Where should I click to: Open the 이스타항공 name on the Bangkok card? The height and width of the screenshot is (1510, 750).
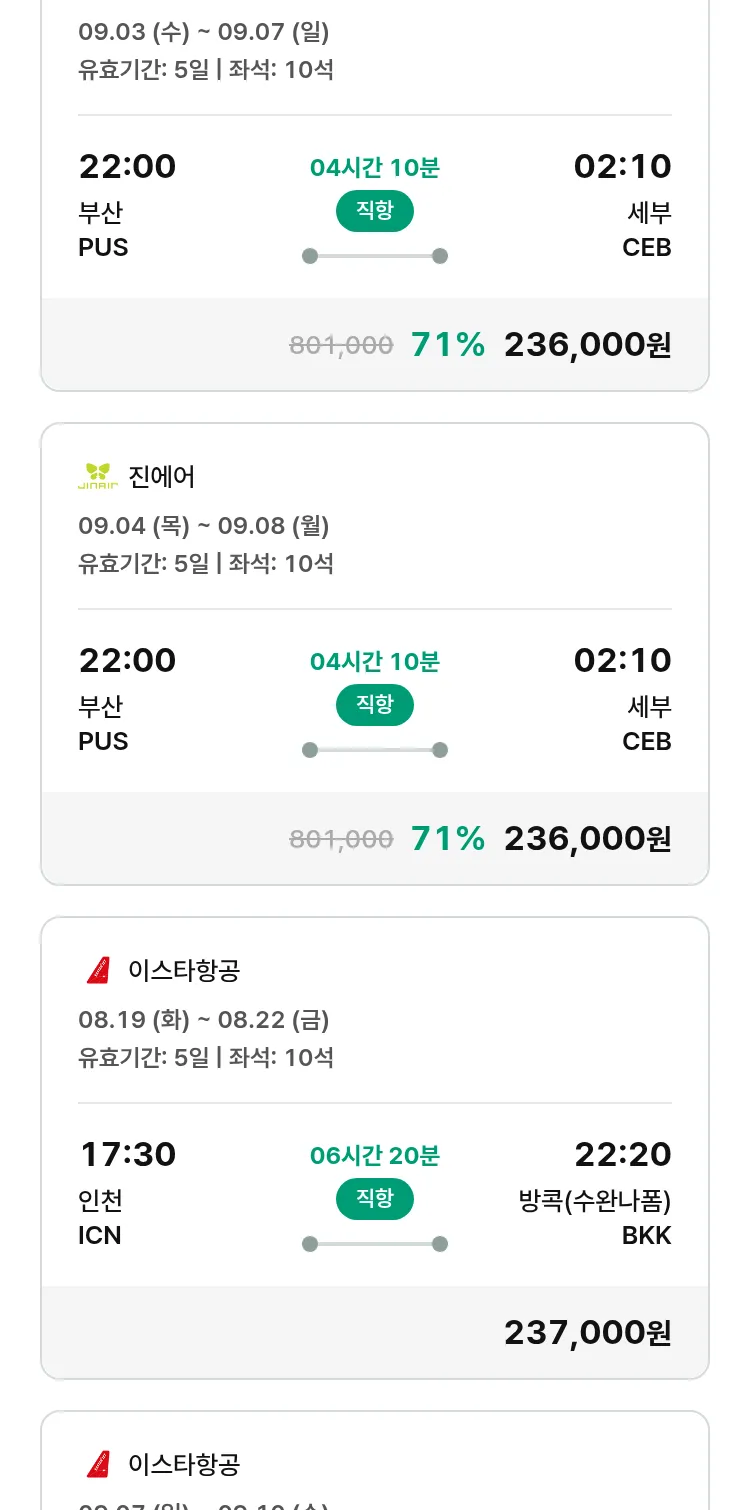point(184,971)
